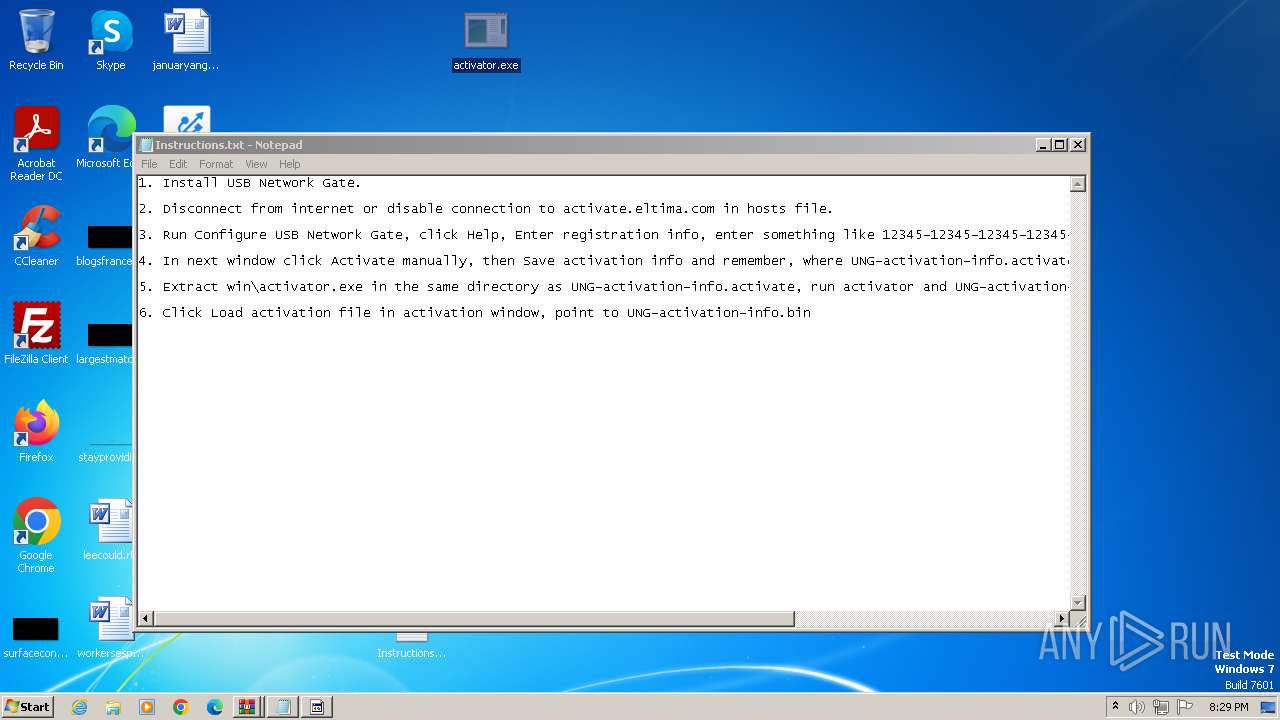Place cursor in line '1. Install USB Network Gate.'
1280x720 pixels.
coord(250,183)
